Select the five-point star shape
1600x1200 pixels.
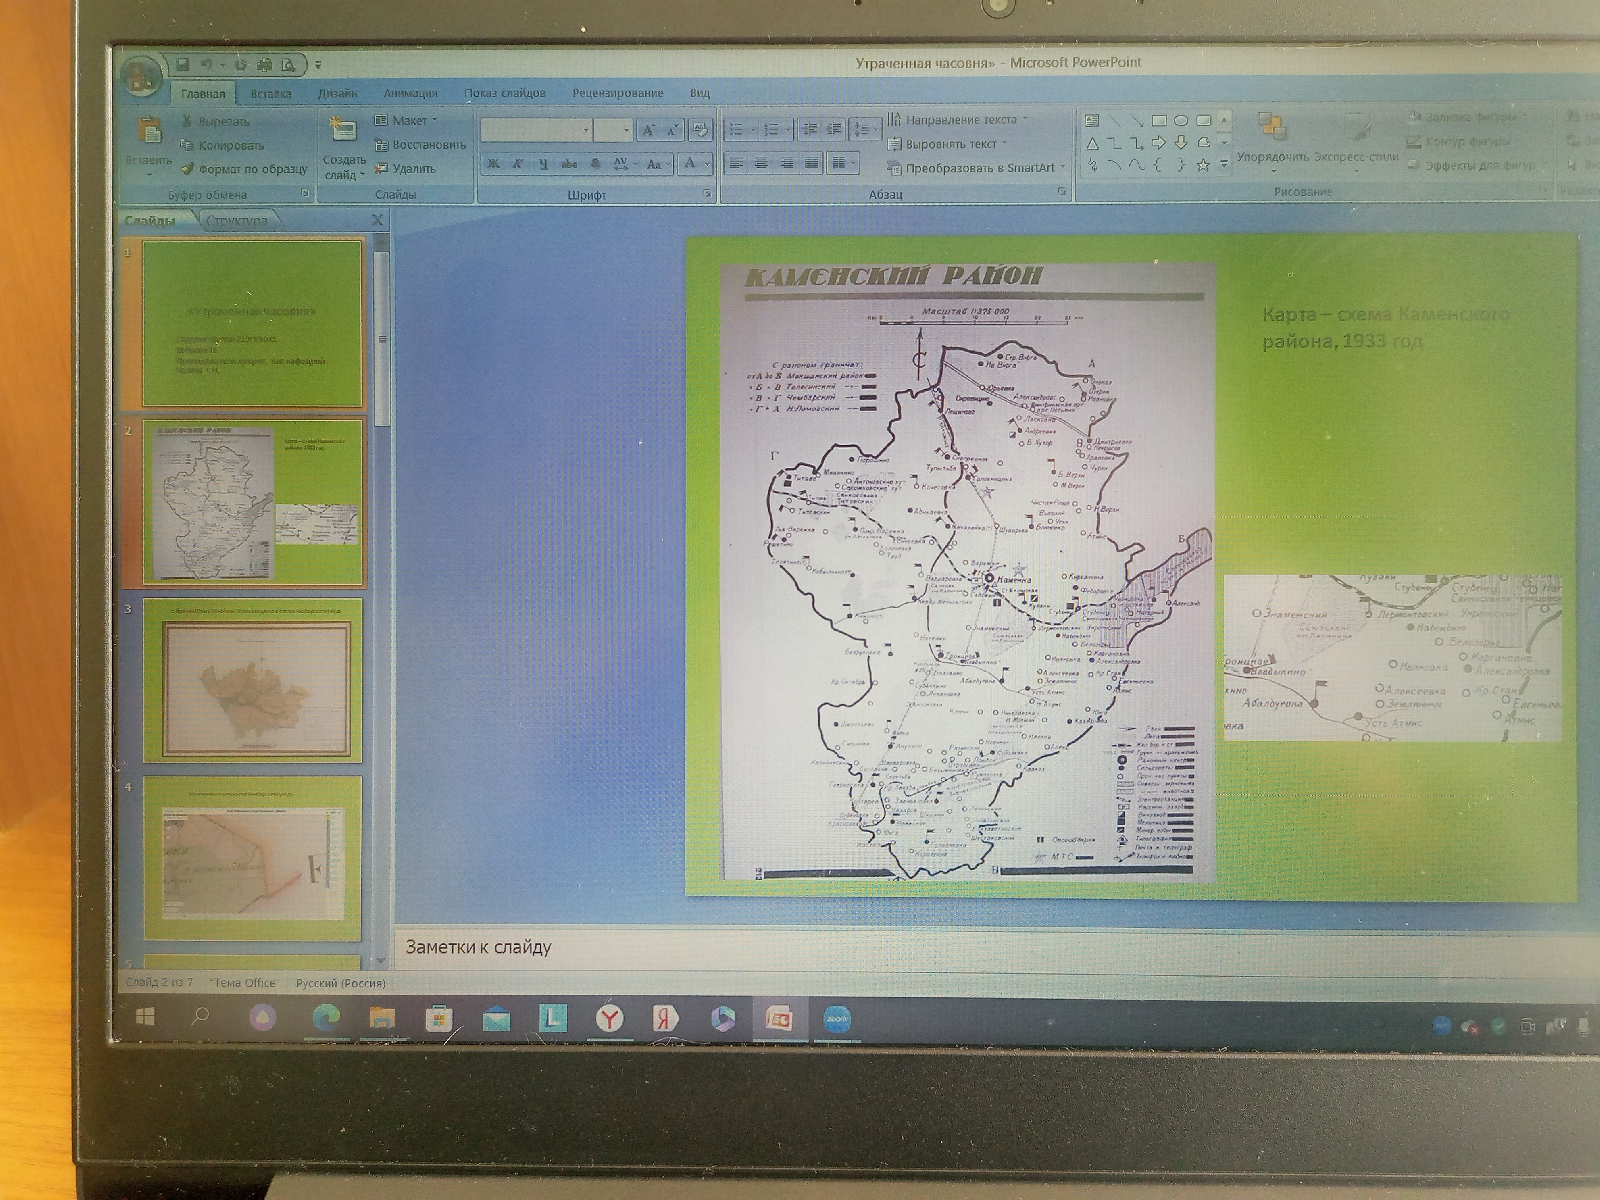(x=1203, y=165)
